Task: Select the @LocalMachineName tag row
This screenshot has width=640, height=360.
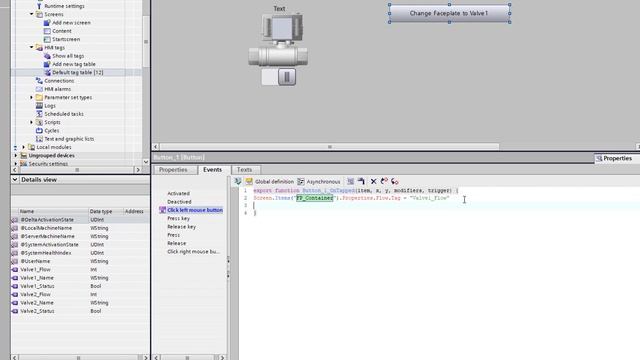Action: tap(80, 228)
